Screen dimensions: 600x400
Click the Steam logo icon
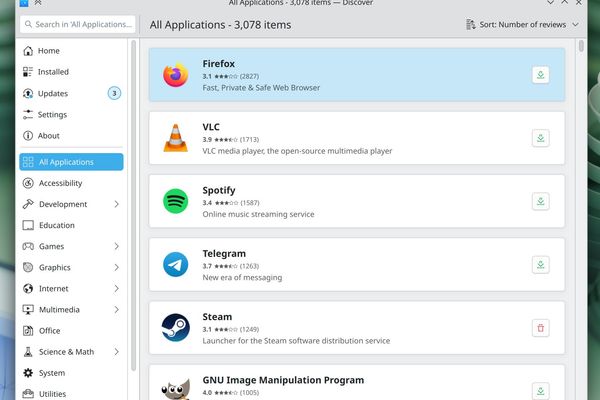click(176, 328)
